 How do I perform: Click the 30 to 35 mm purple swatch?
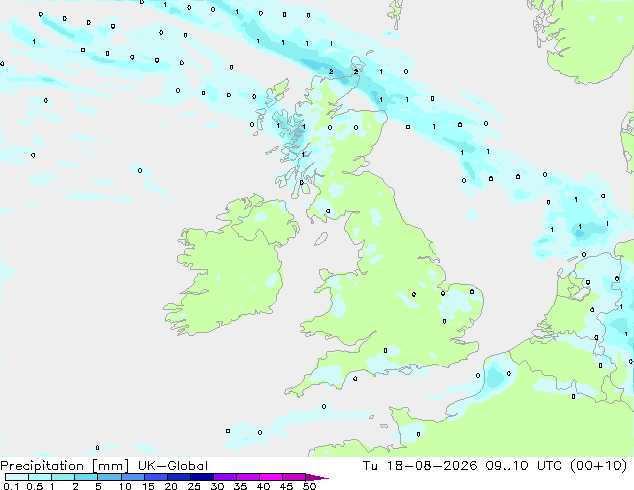pyautogui.click(x=224, y=477)
